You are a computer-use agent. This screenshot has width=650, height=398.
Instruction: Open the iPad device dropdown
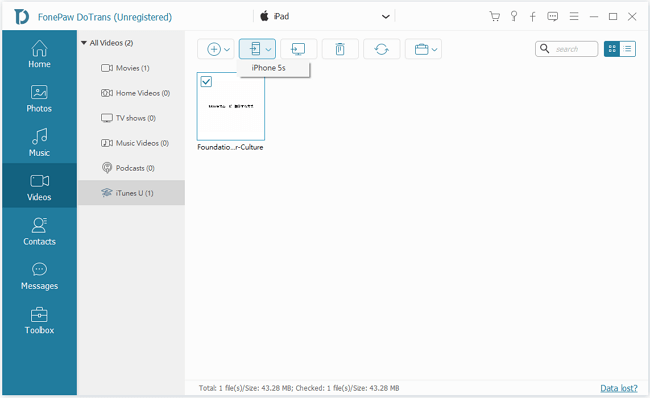pos(324,17)
